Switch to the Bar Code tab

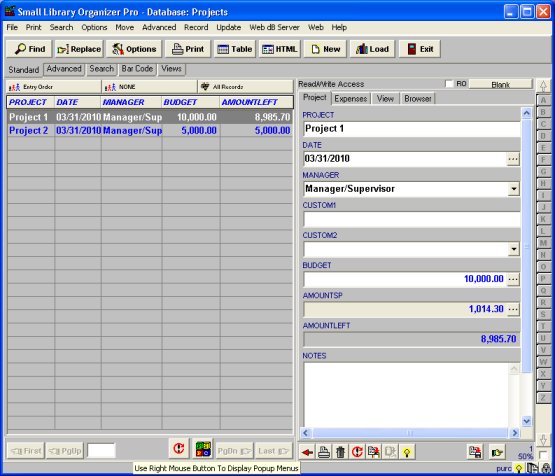click(137, 69)
